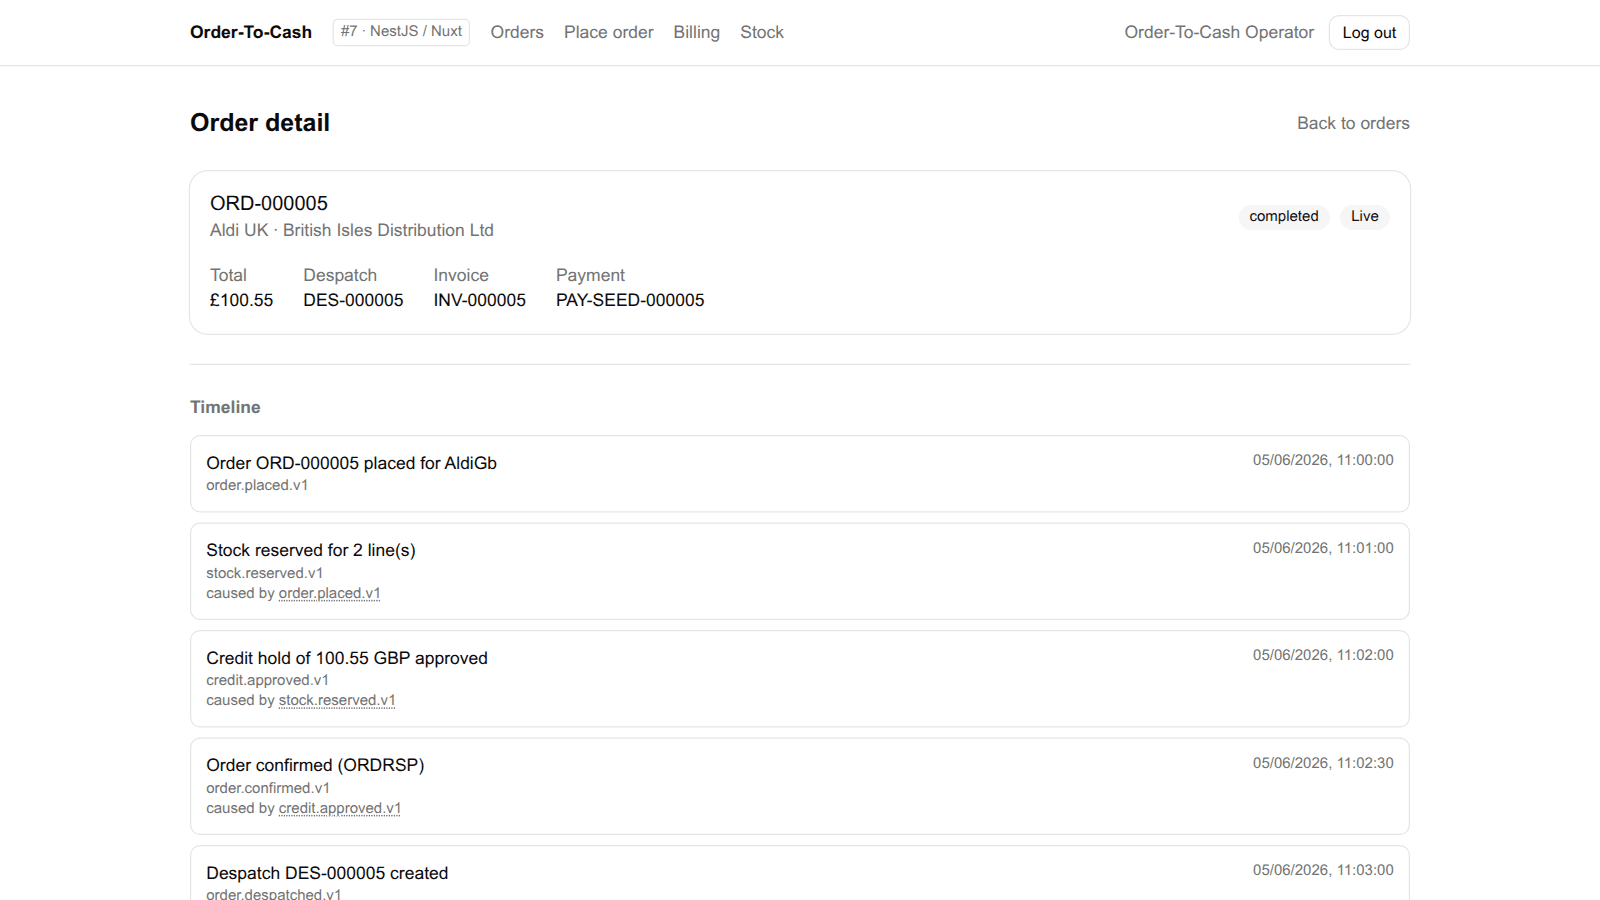
Task: Click payment reference PAY-SEED-000005
Action: click(x=630, y=300)
